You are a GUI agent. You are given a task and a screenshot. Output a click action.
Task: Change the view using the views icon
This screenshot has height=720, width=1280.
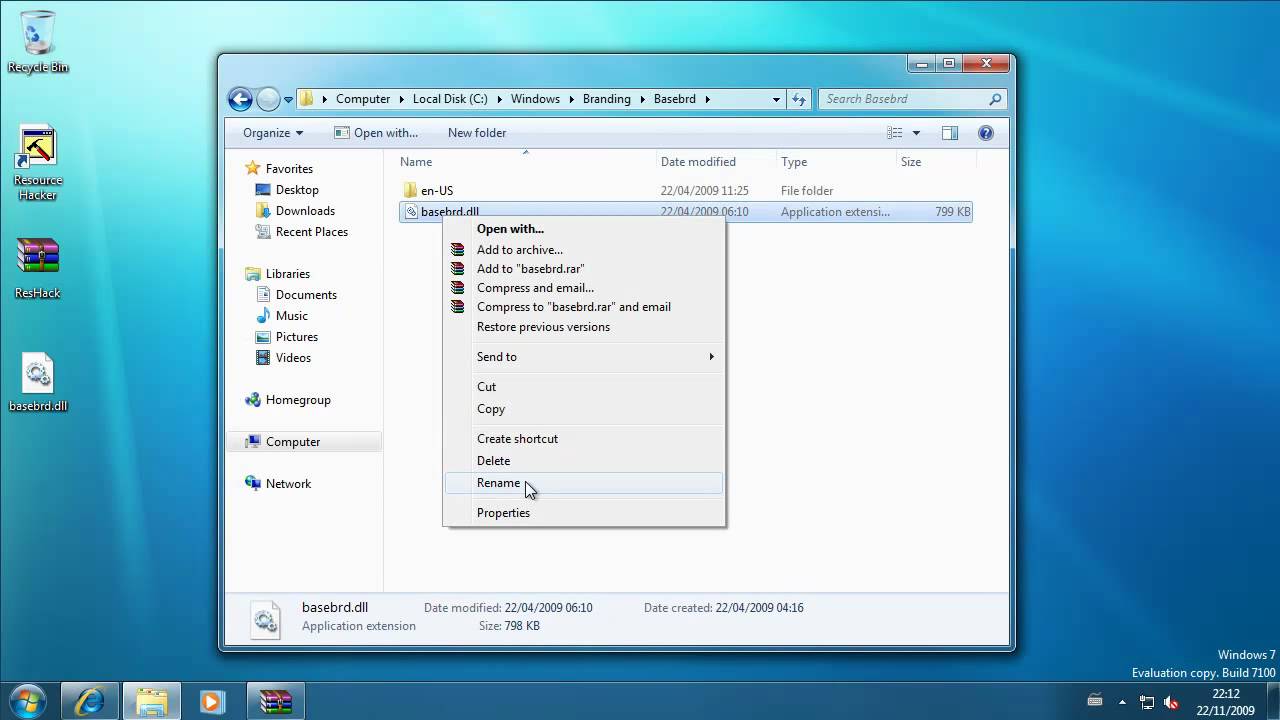point(895,133)
